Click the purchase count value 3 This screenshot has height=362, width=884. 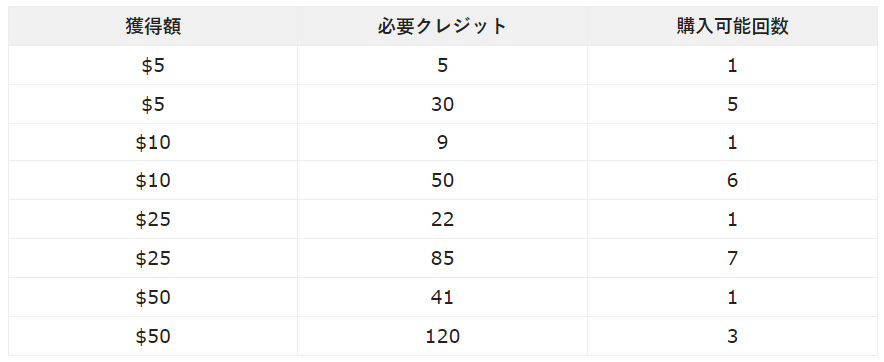(x=732, y=337)
